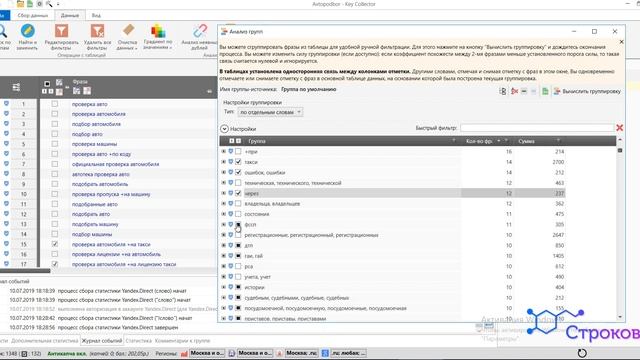Open the Журнал событий bottom tab

pyautogui.click(x=102, y=340)
